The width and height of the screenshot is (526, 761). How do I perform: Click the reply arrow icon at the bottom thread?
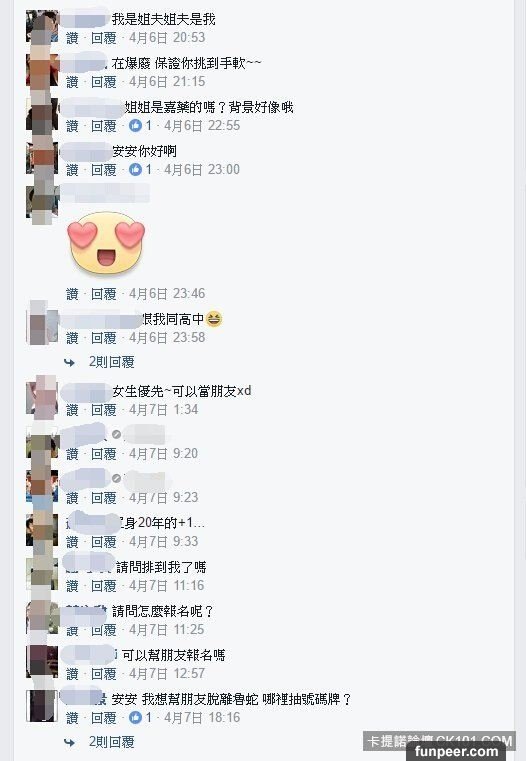[69, 742]
